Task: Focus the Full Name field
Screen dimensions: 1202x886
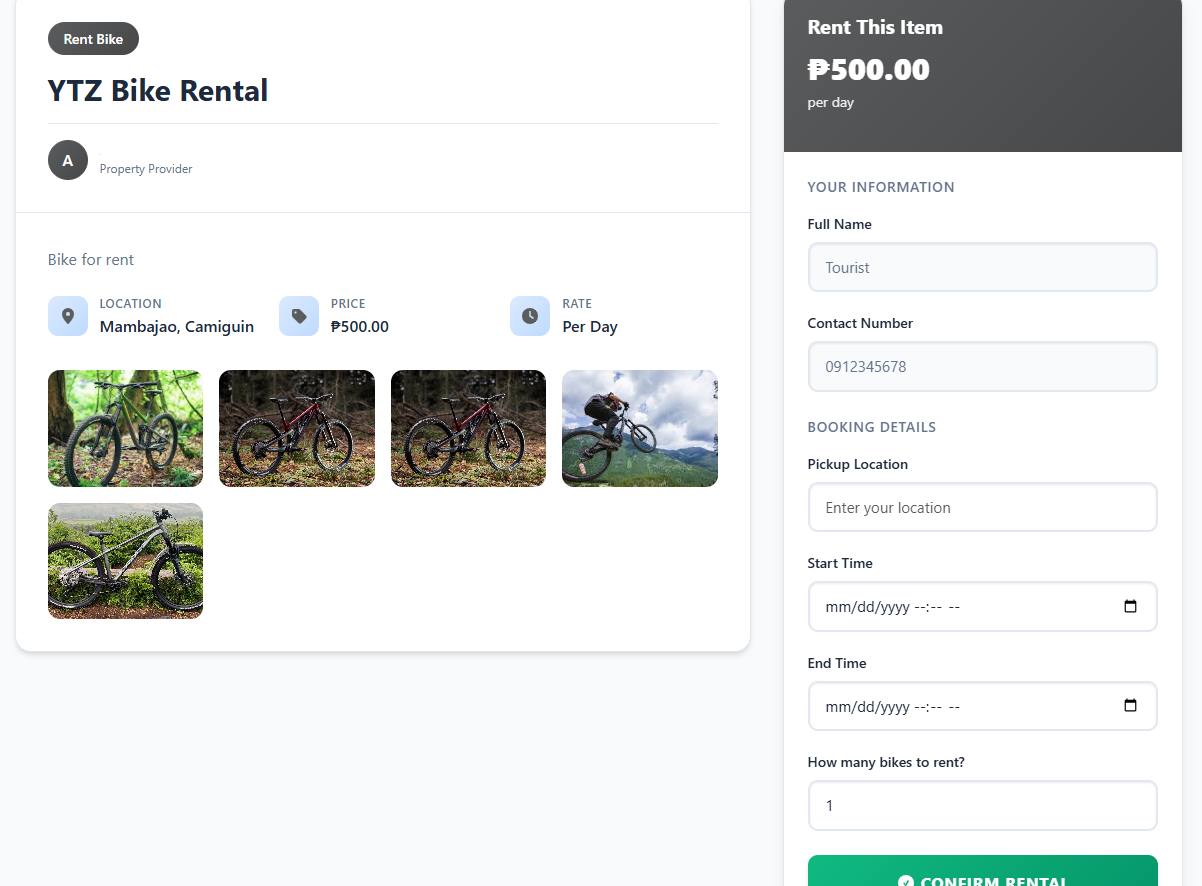Action: [982, 268]
